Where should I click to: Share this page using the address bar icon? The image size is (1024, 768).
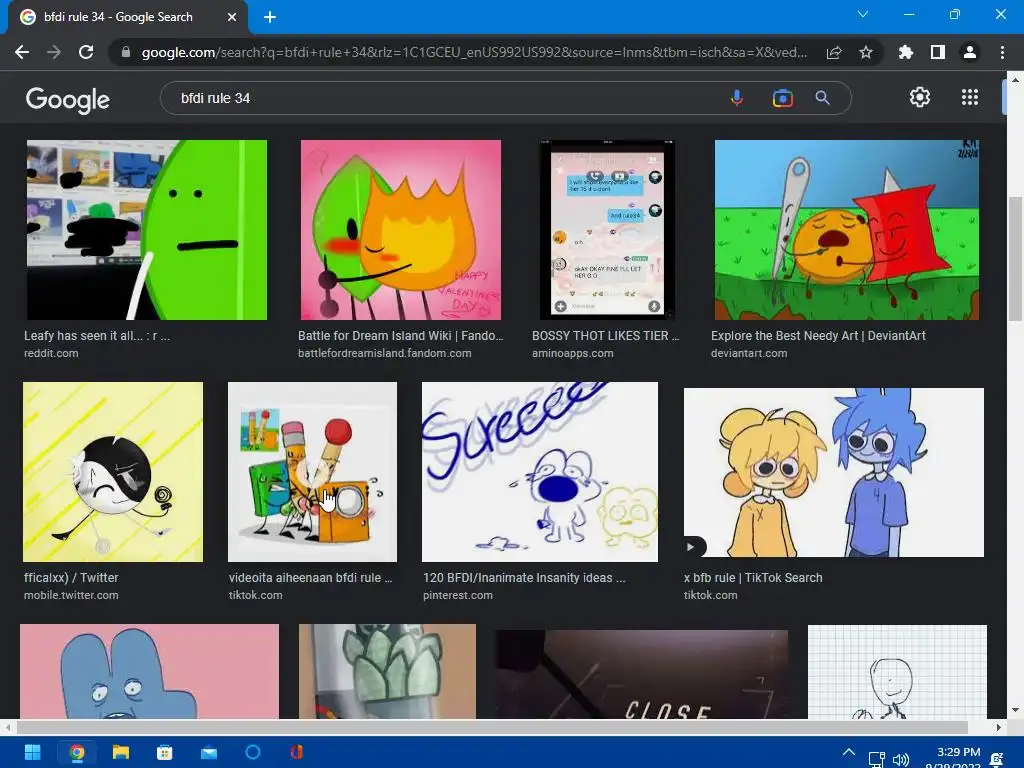click(833, 53)
